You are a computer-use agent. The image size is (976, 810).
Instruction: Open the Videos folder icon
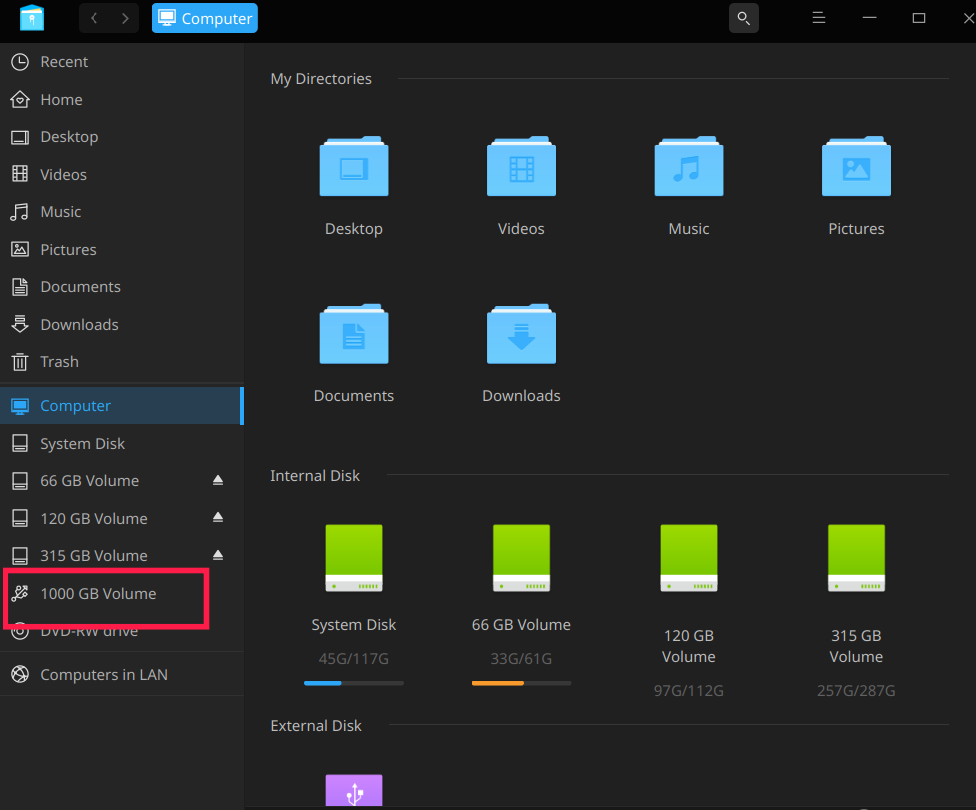521,168
